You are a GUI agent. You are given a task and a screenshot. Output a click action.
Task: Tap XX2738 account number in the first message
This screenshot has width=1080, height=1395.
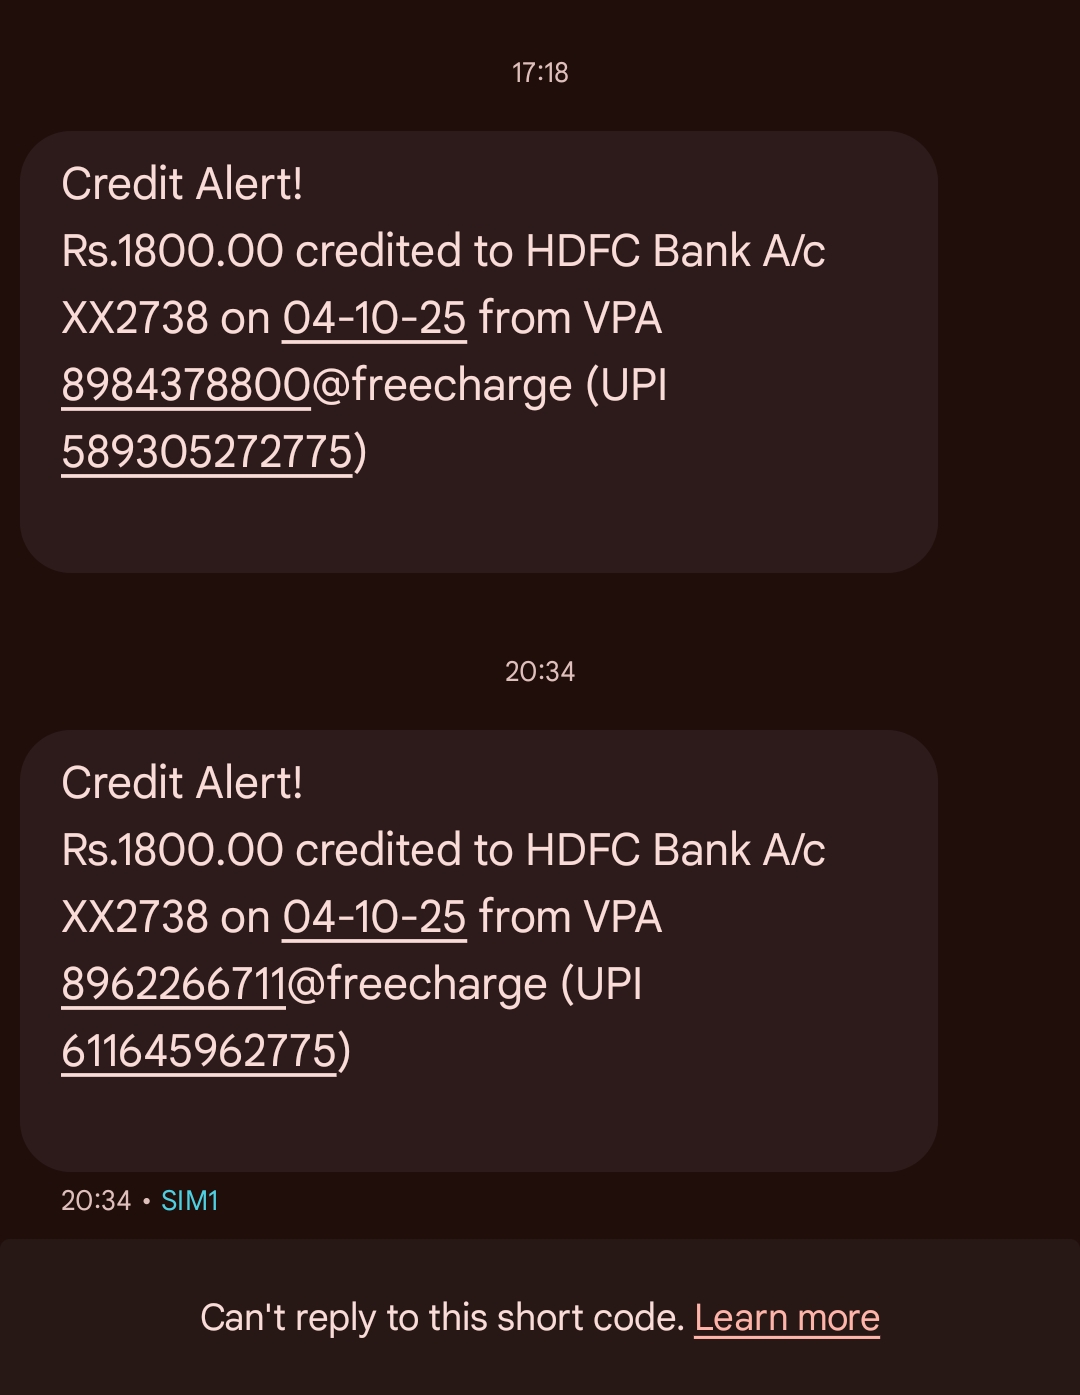(135, 319)
